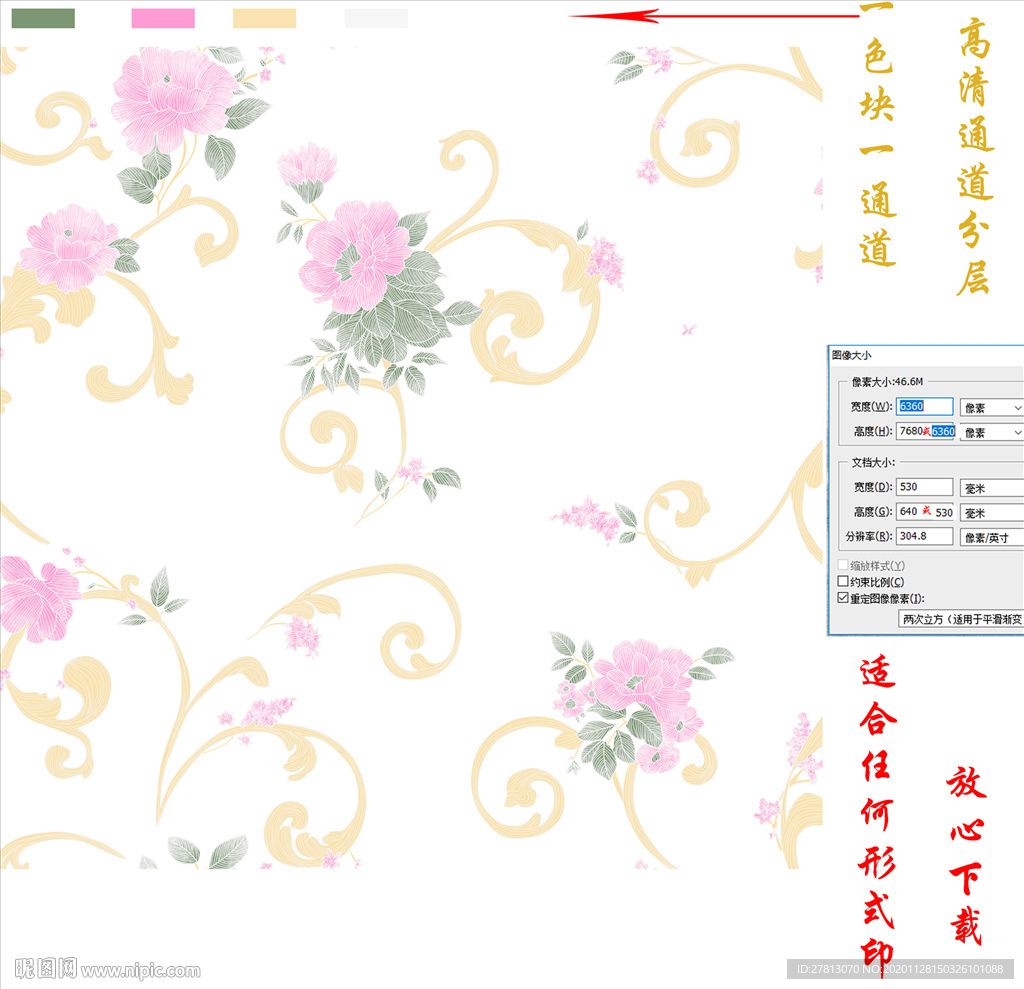
Task: Click the red arrow pointing left
Action: tap(712, 15)
